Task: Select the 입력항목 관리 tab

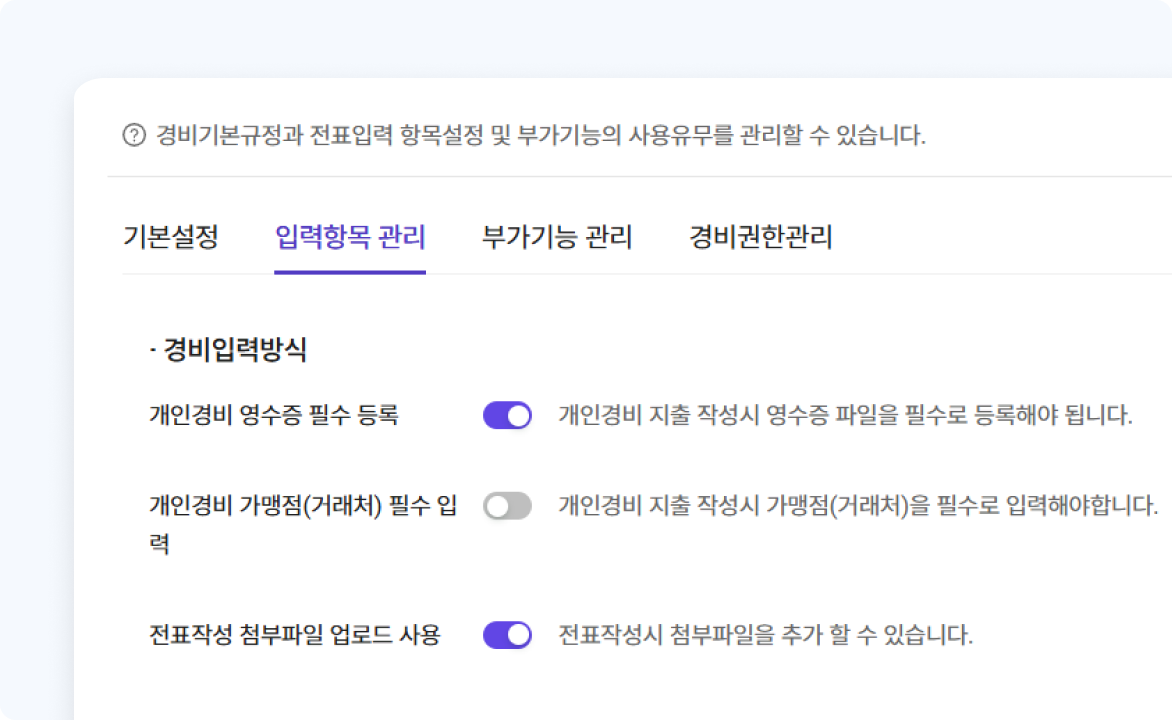Action: click(x=350, y=238)
